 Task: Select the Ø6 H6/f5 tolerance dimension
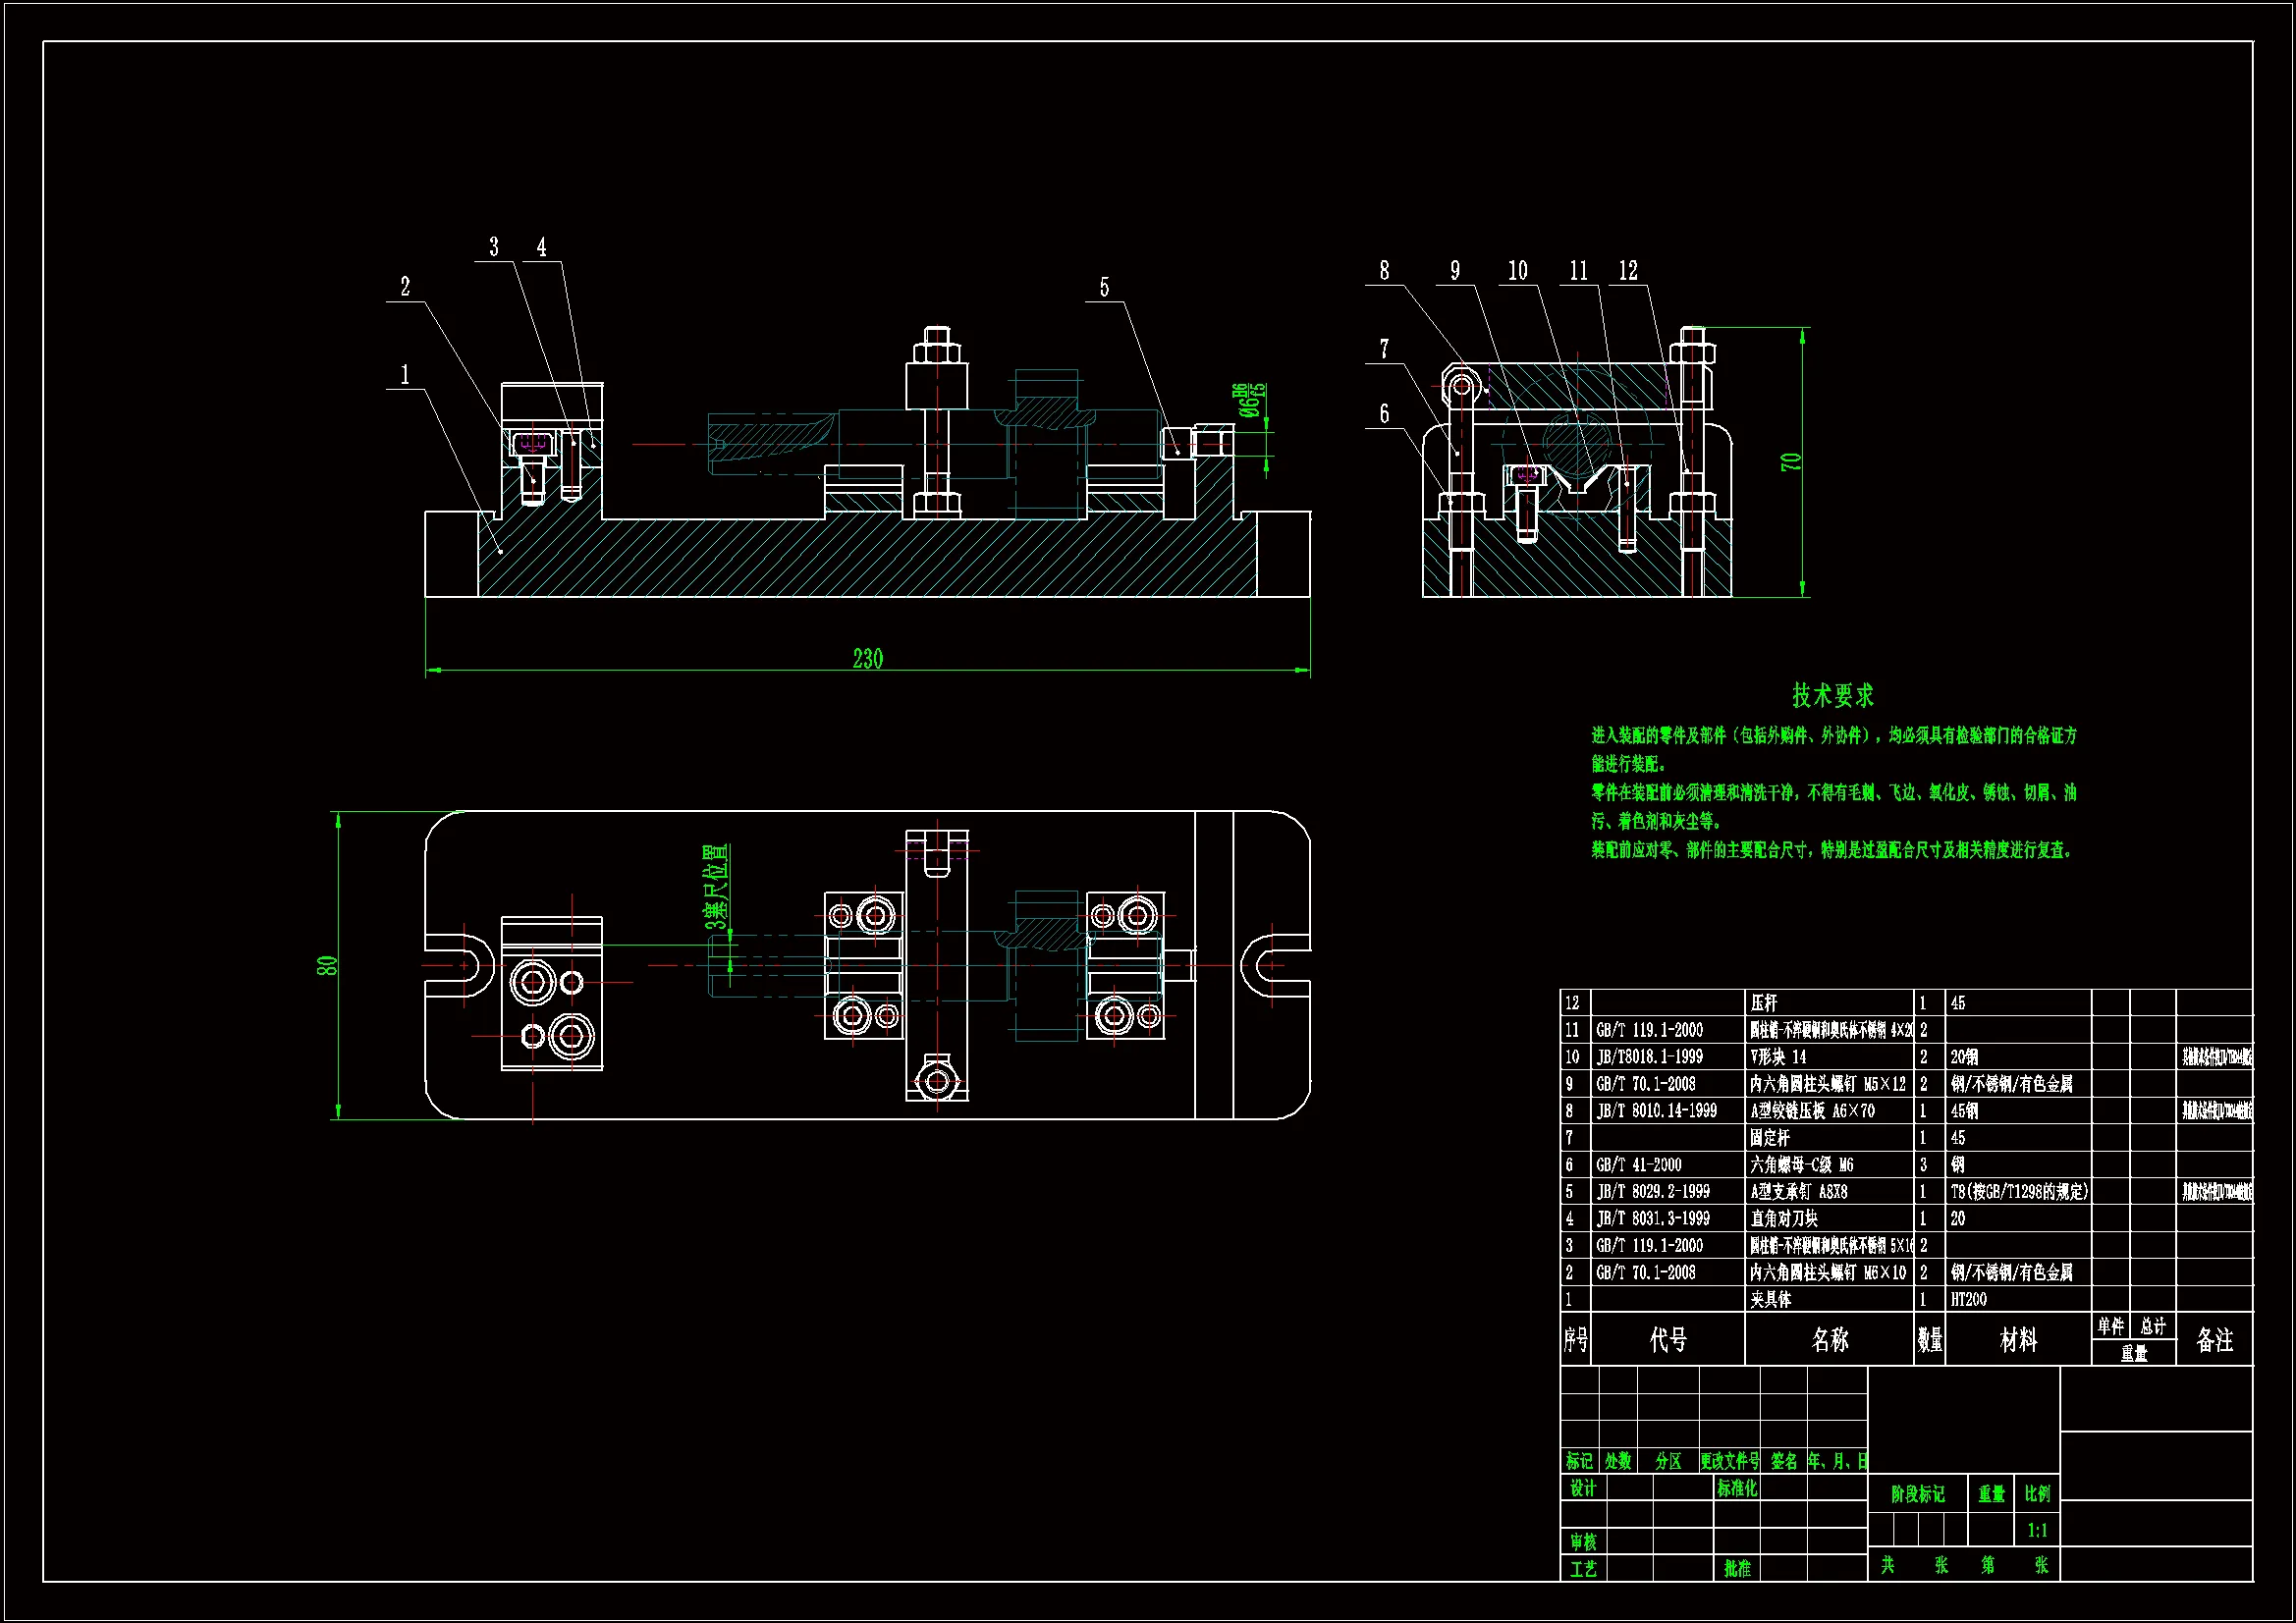[1249, 399]
